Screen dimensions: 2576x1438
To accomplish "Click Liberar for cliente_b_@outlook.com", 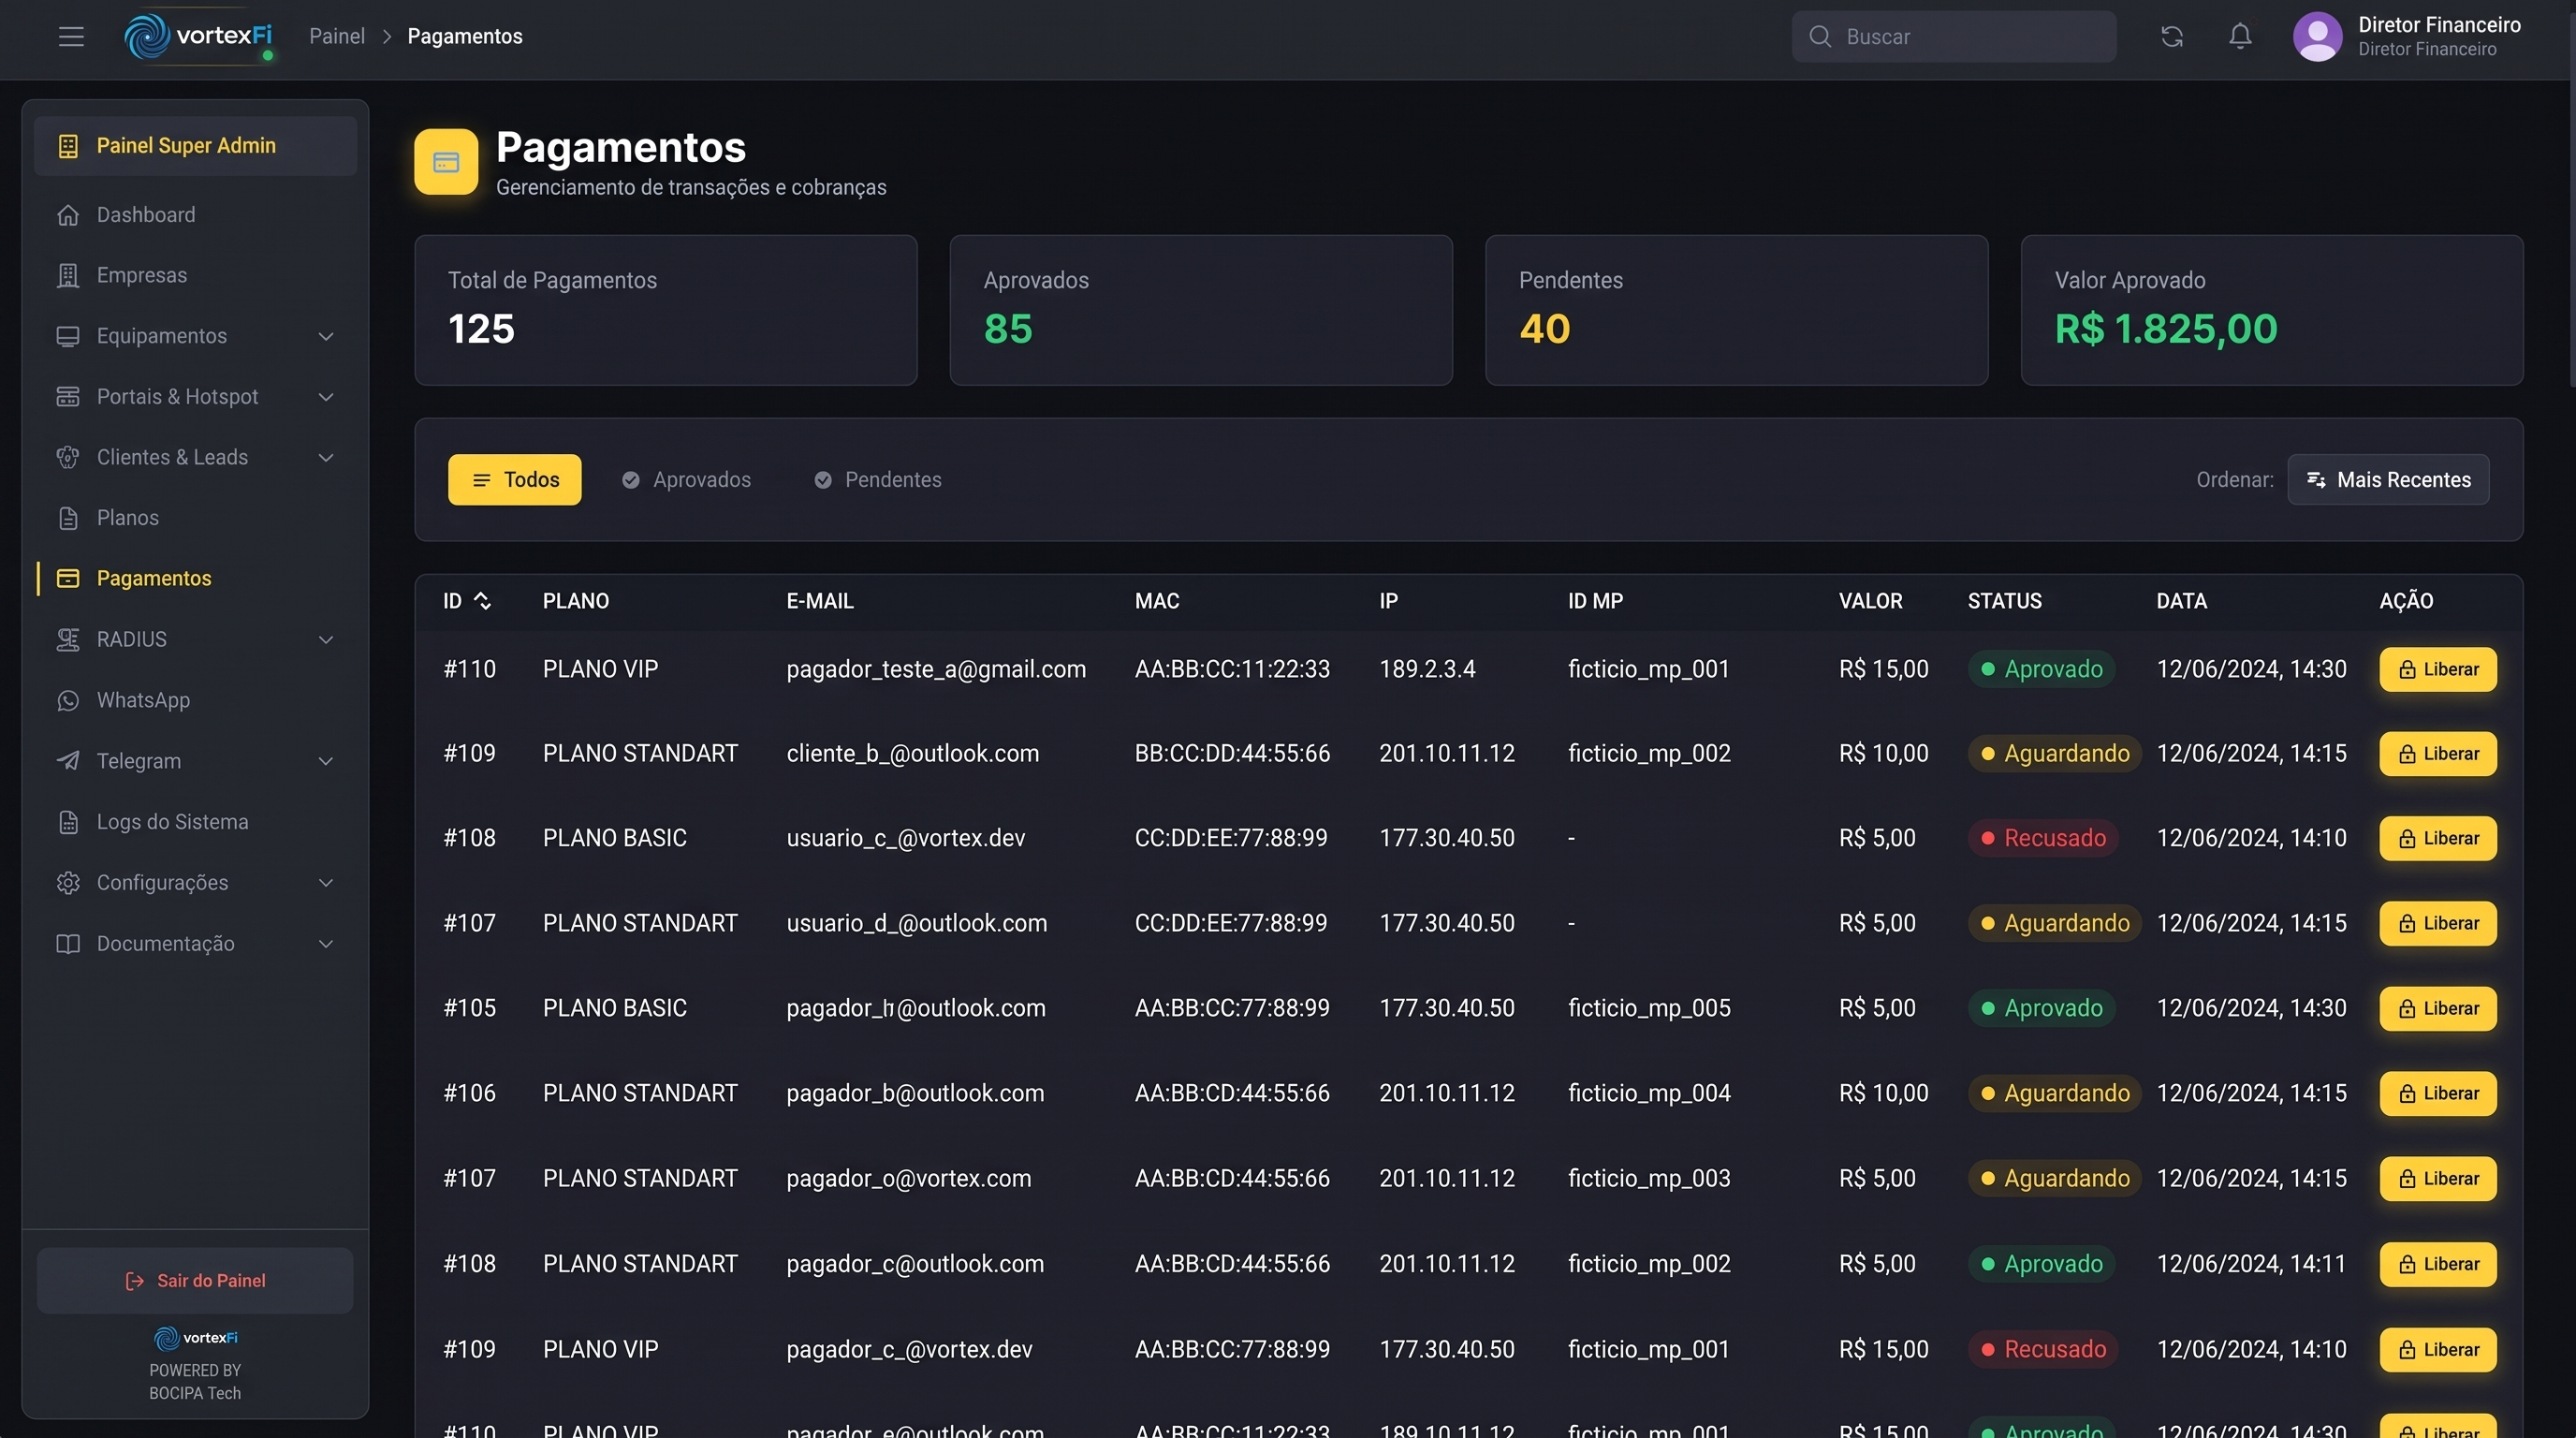I will 2438,754.
